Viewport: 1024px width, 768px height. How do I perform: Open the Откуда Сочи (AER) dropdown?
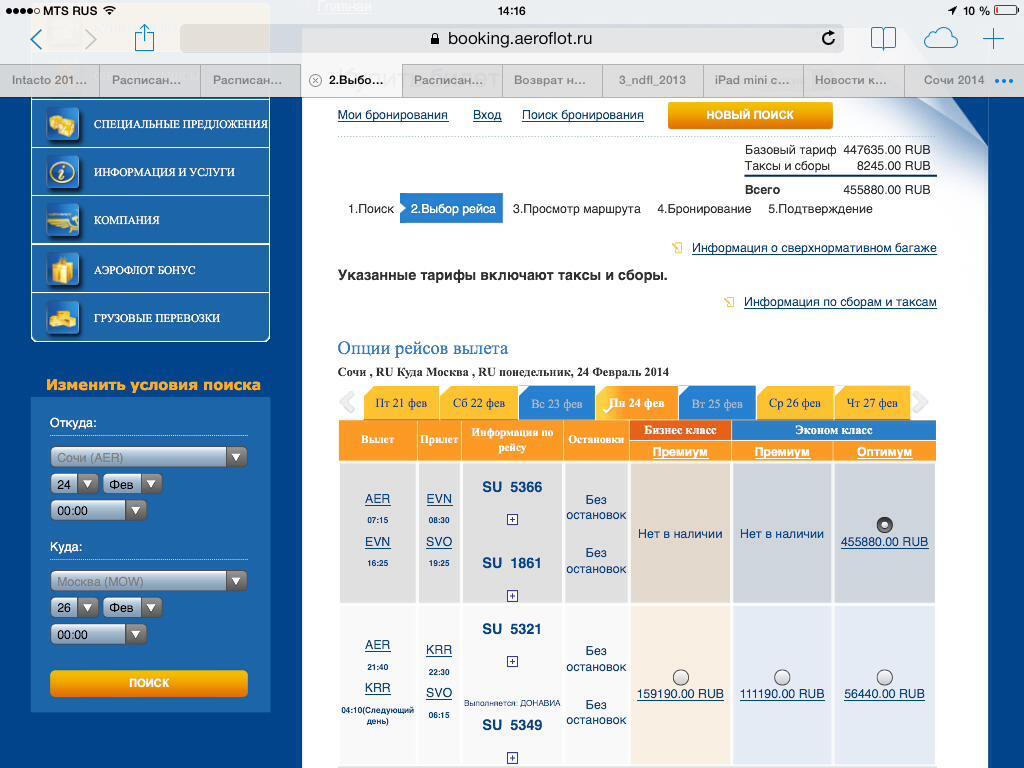pyautogui.click(x=149, y=457)
